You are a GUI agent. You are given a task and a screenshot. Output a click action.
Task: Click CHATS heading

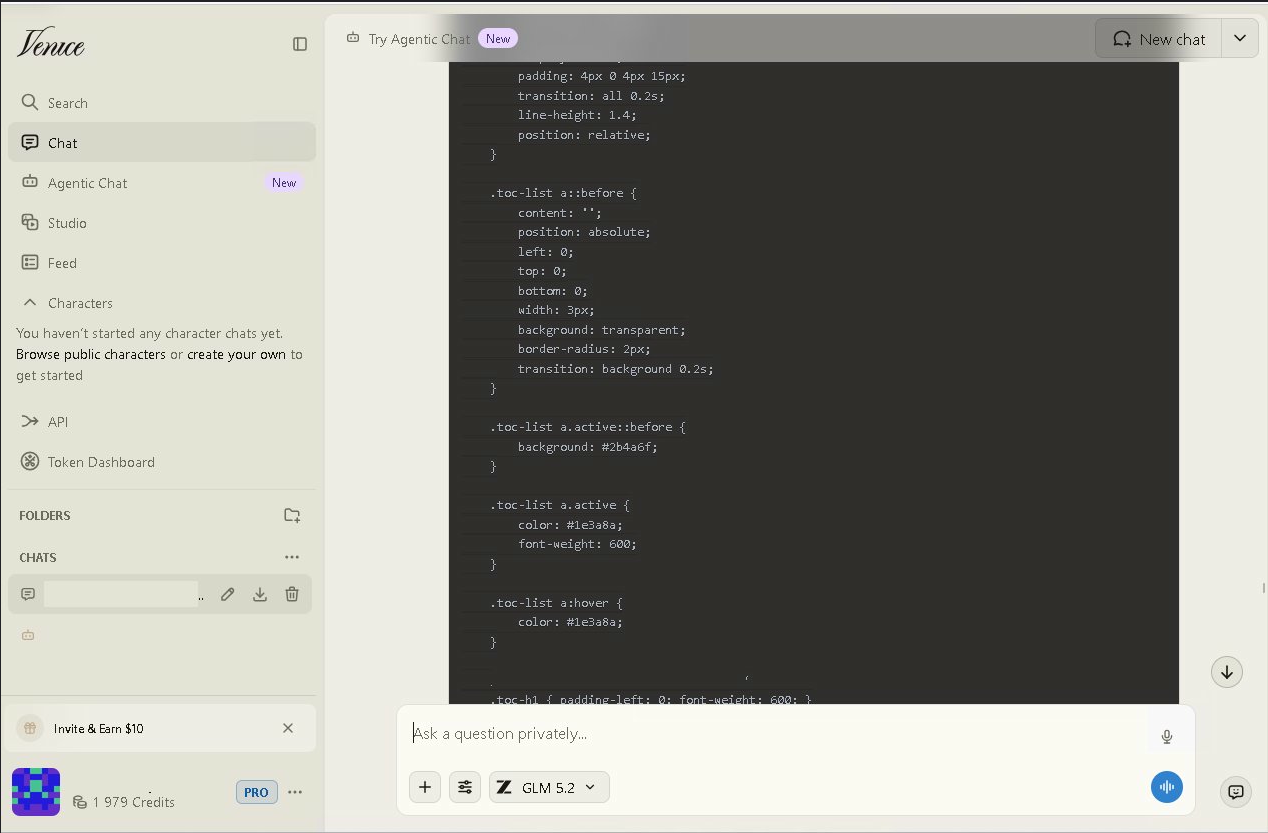pos(38,558)
